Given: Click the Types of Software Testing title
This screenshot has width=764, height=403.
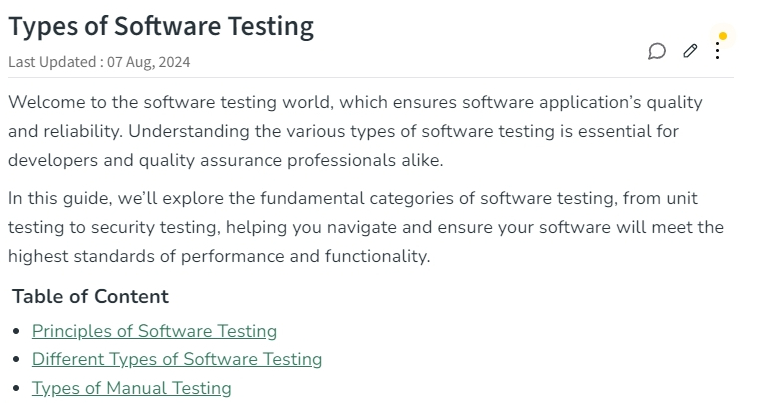Looking at the screenshot, I should [x=161, y=26].
